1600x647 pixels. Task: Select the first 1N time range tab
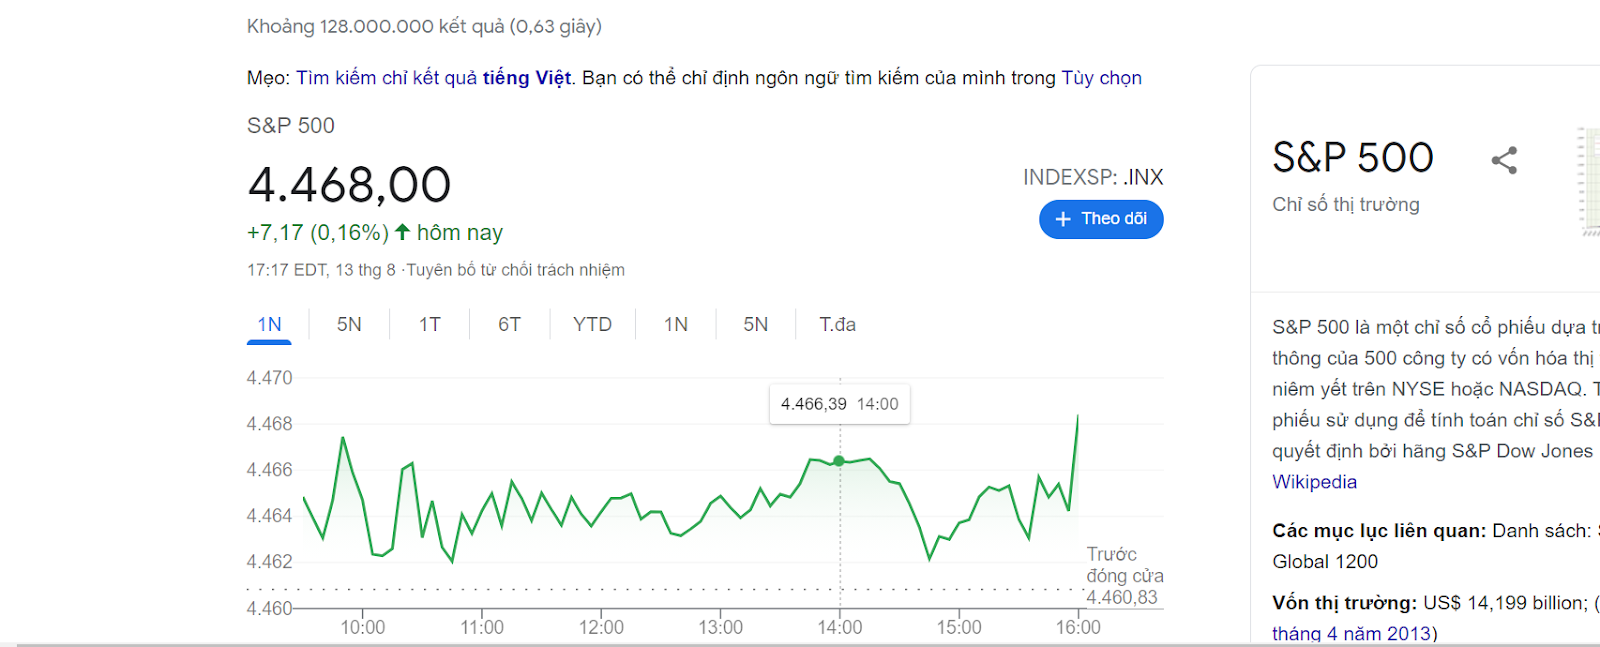(x=269, y=325)
